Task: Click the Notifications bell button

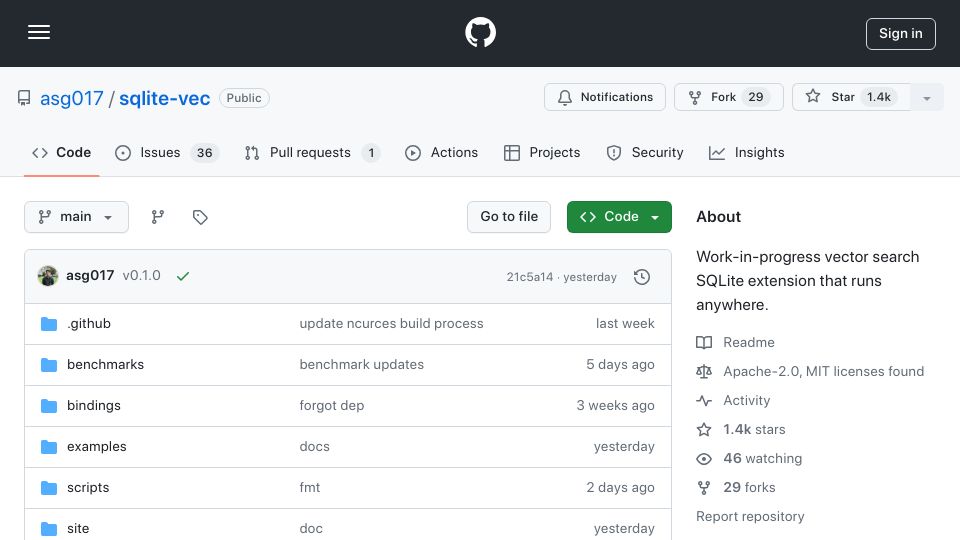Action: pos(604,97)
